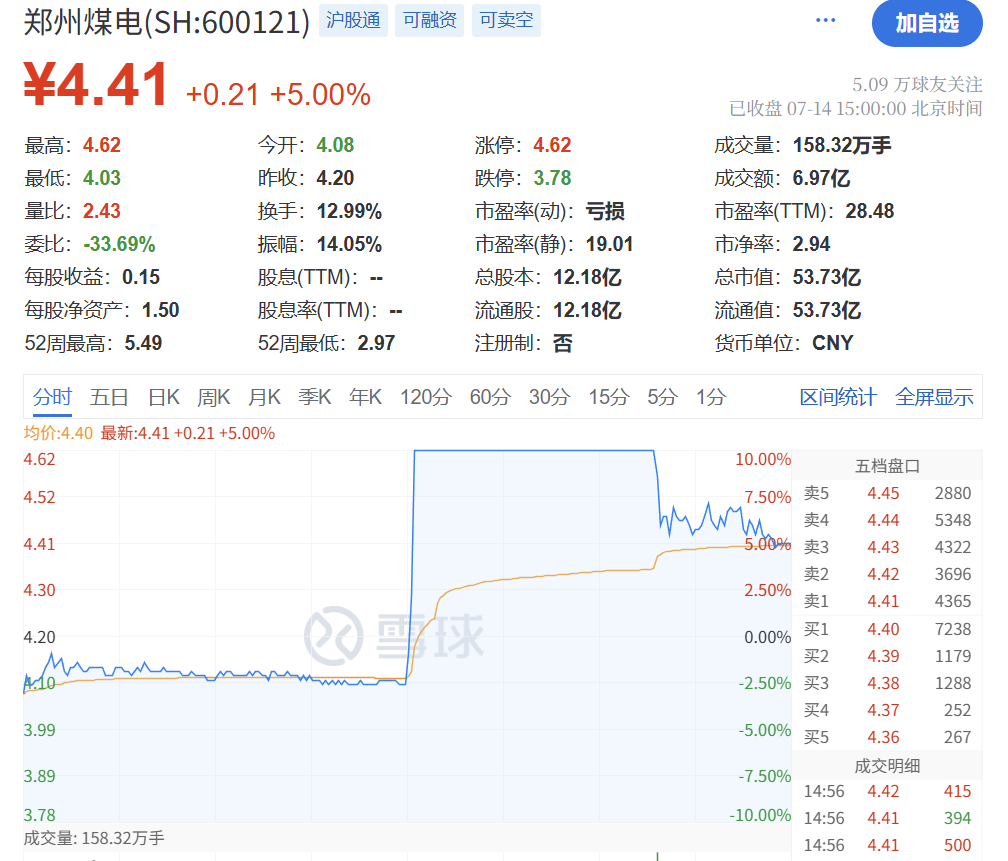Click 全屏显示 to view fullscreen
This screenshot has height=861, width=1008.
934,397
